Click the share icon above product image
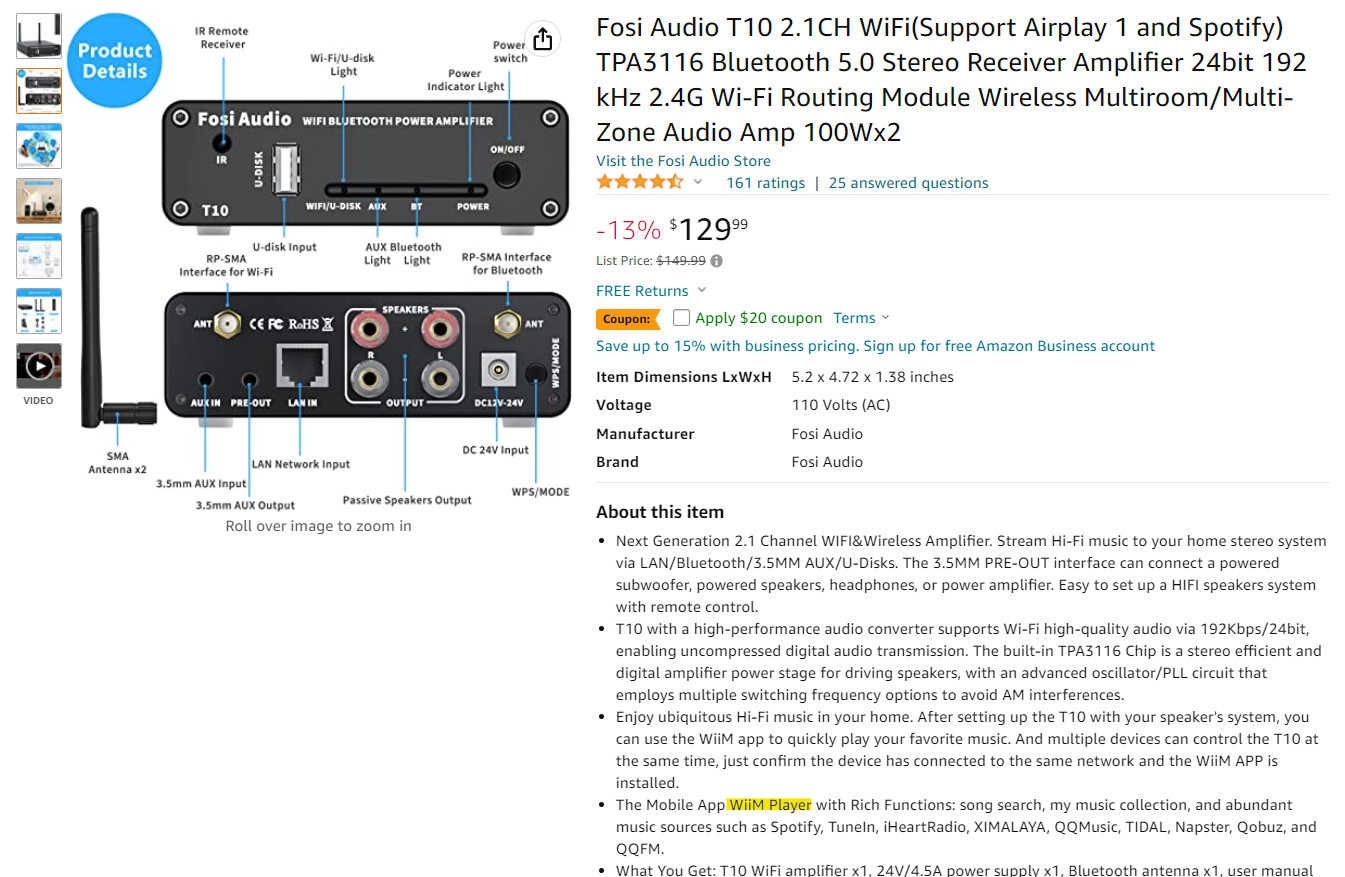Viewport: 1345px width, 877px height. (542, 39)
